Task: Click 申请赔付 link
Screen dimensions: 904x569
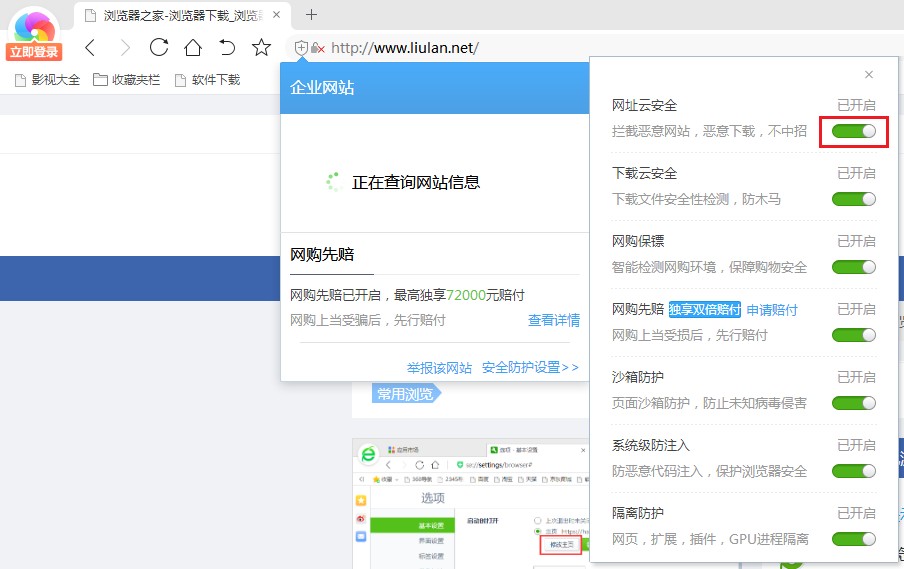Action: 772,310
